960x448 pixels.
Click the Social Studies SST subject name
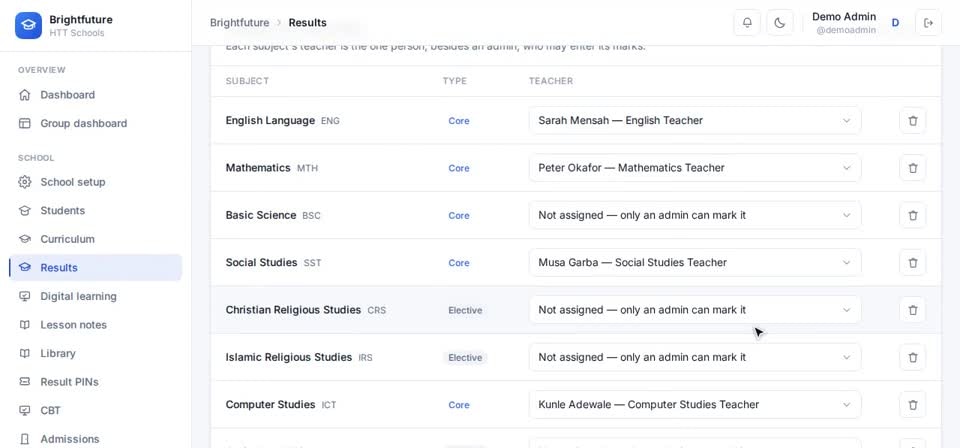click(273, 263)
